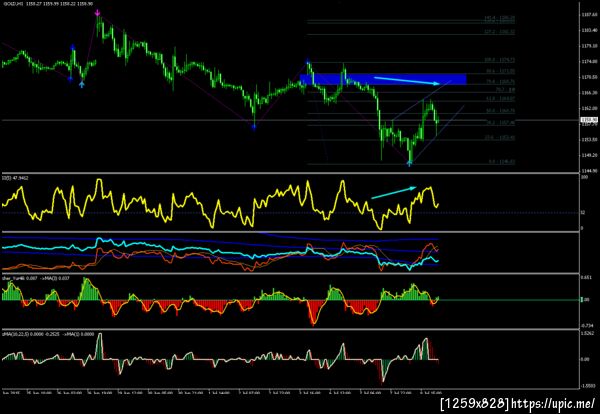The width and height of the screenshot is (600, 414).
Task: Click the RSI value label 47.9462
Action: pyautogui.click(x=17, y=178)
